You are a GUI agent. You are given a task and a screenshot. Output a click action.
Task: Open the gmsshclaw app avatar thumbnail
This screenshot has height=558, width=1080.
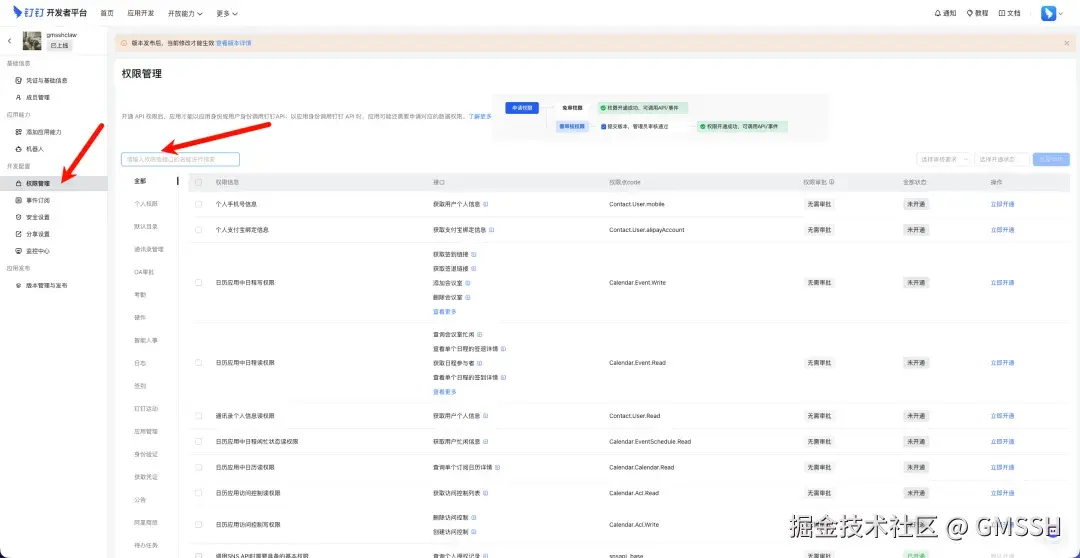tap(32, 41)
